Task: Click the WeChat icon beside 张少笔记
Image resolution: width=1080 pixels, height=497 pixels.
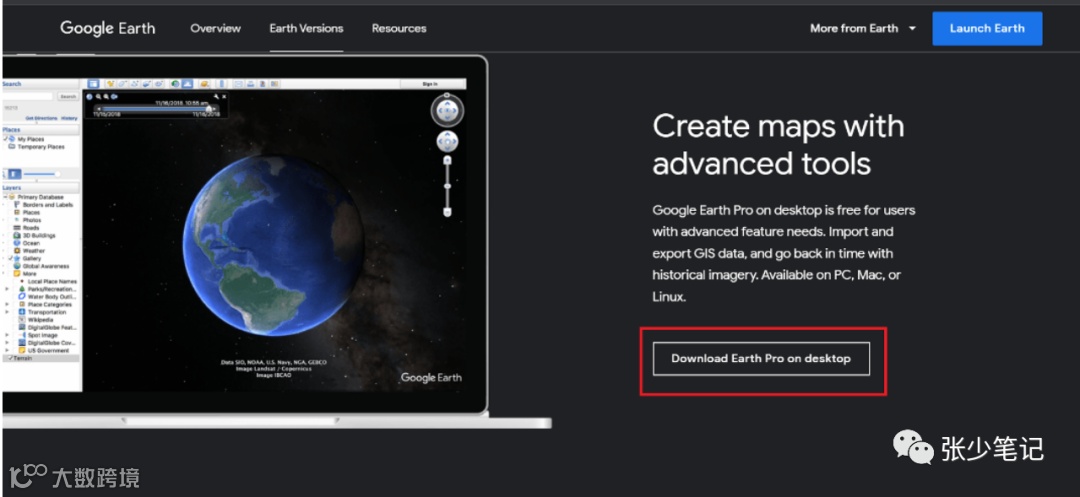Action: pyautogui.click(x=913, y=448)
